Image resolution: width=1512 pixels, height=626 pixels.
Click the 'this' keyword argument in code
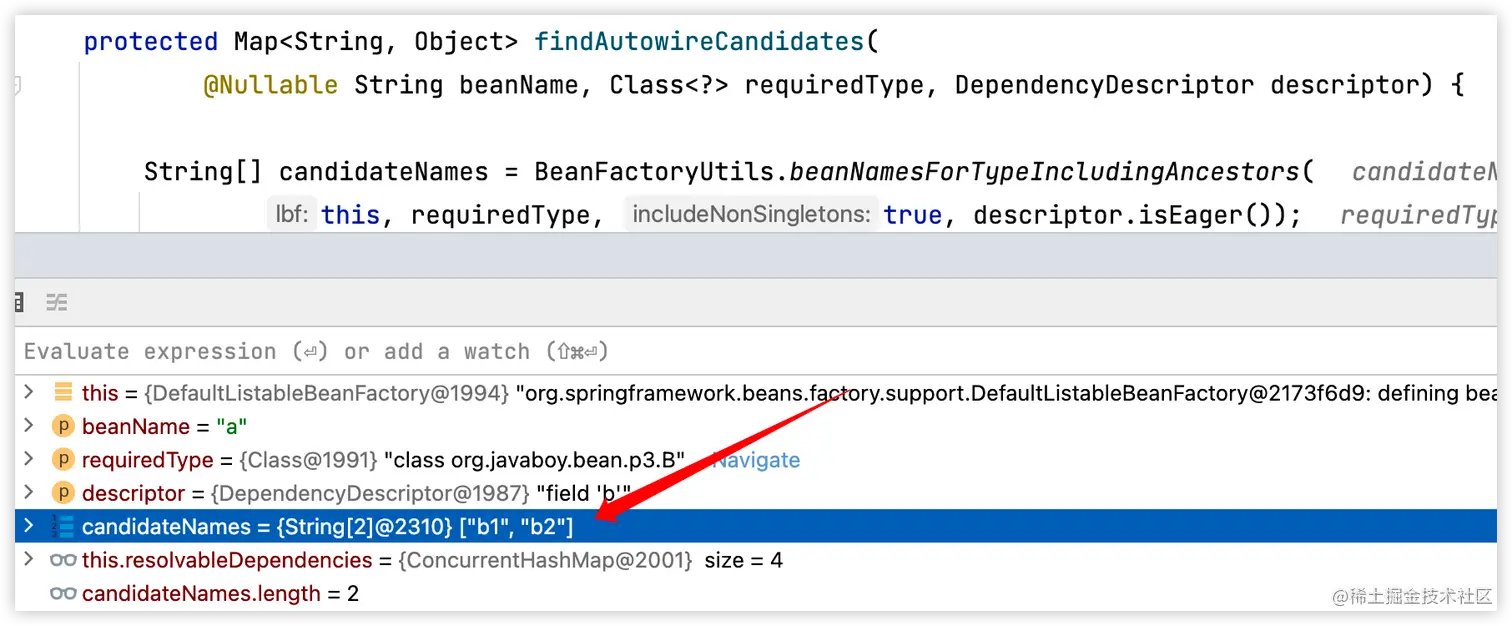350,215
